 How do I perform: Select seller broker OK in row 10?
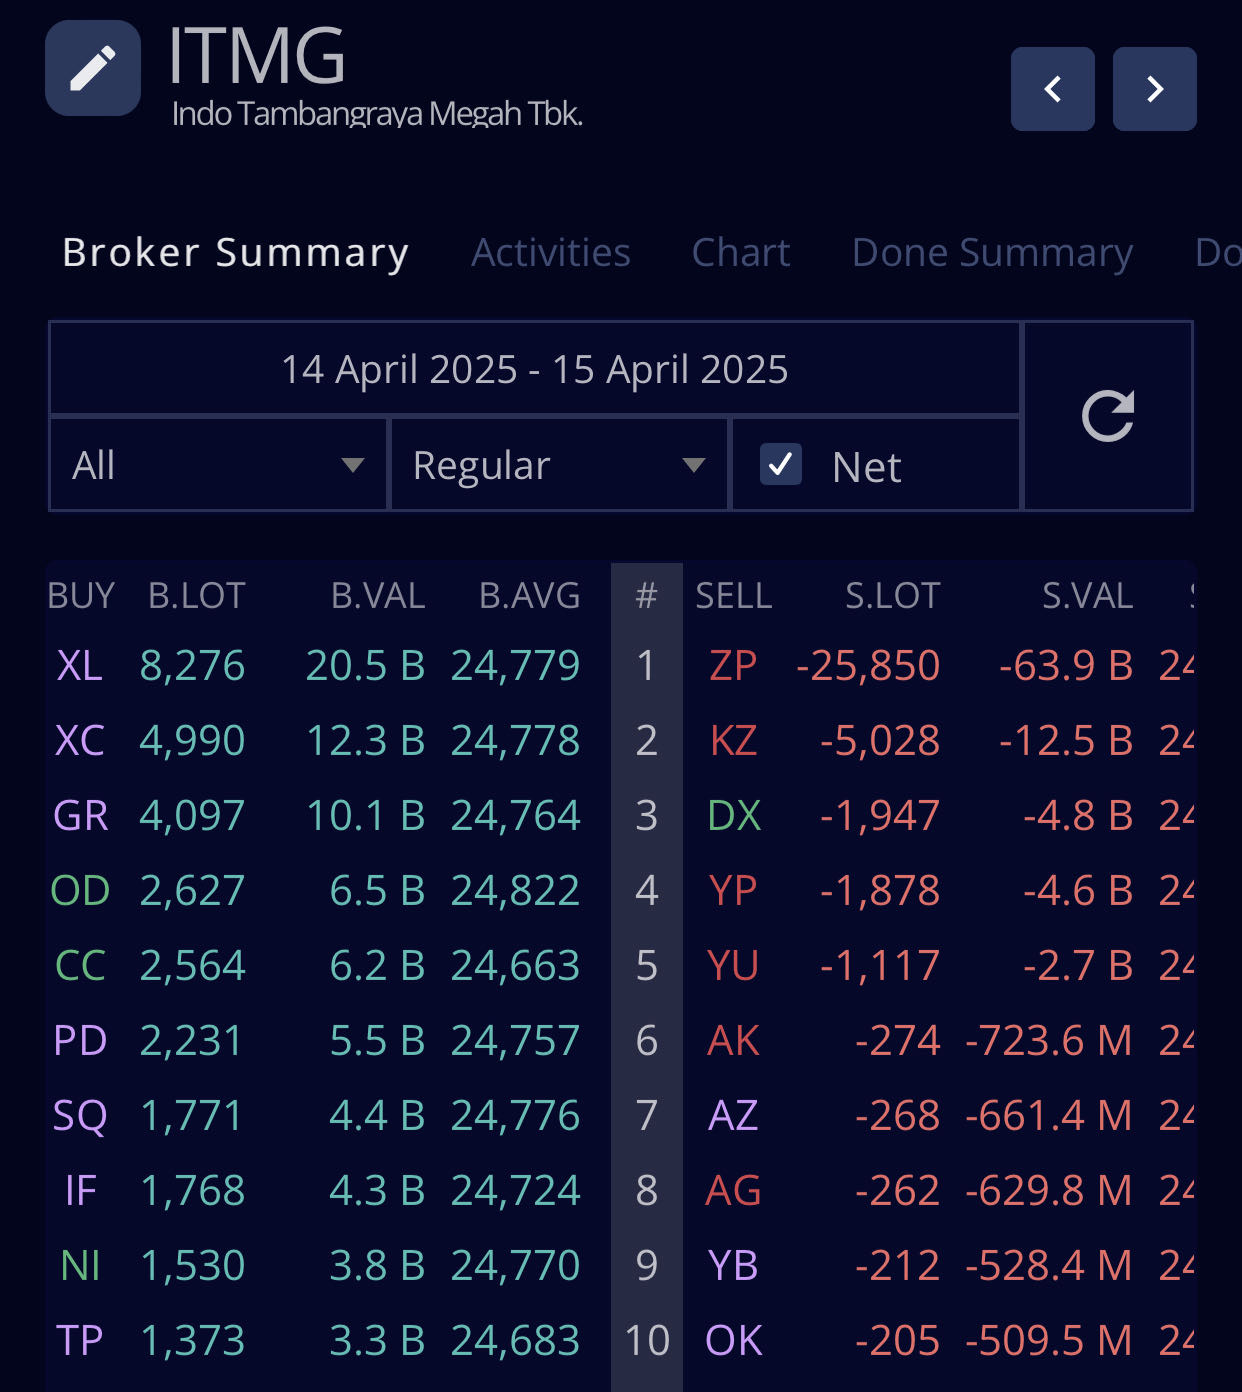coord(733,1341)
